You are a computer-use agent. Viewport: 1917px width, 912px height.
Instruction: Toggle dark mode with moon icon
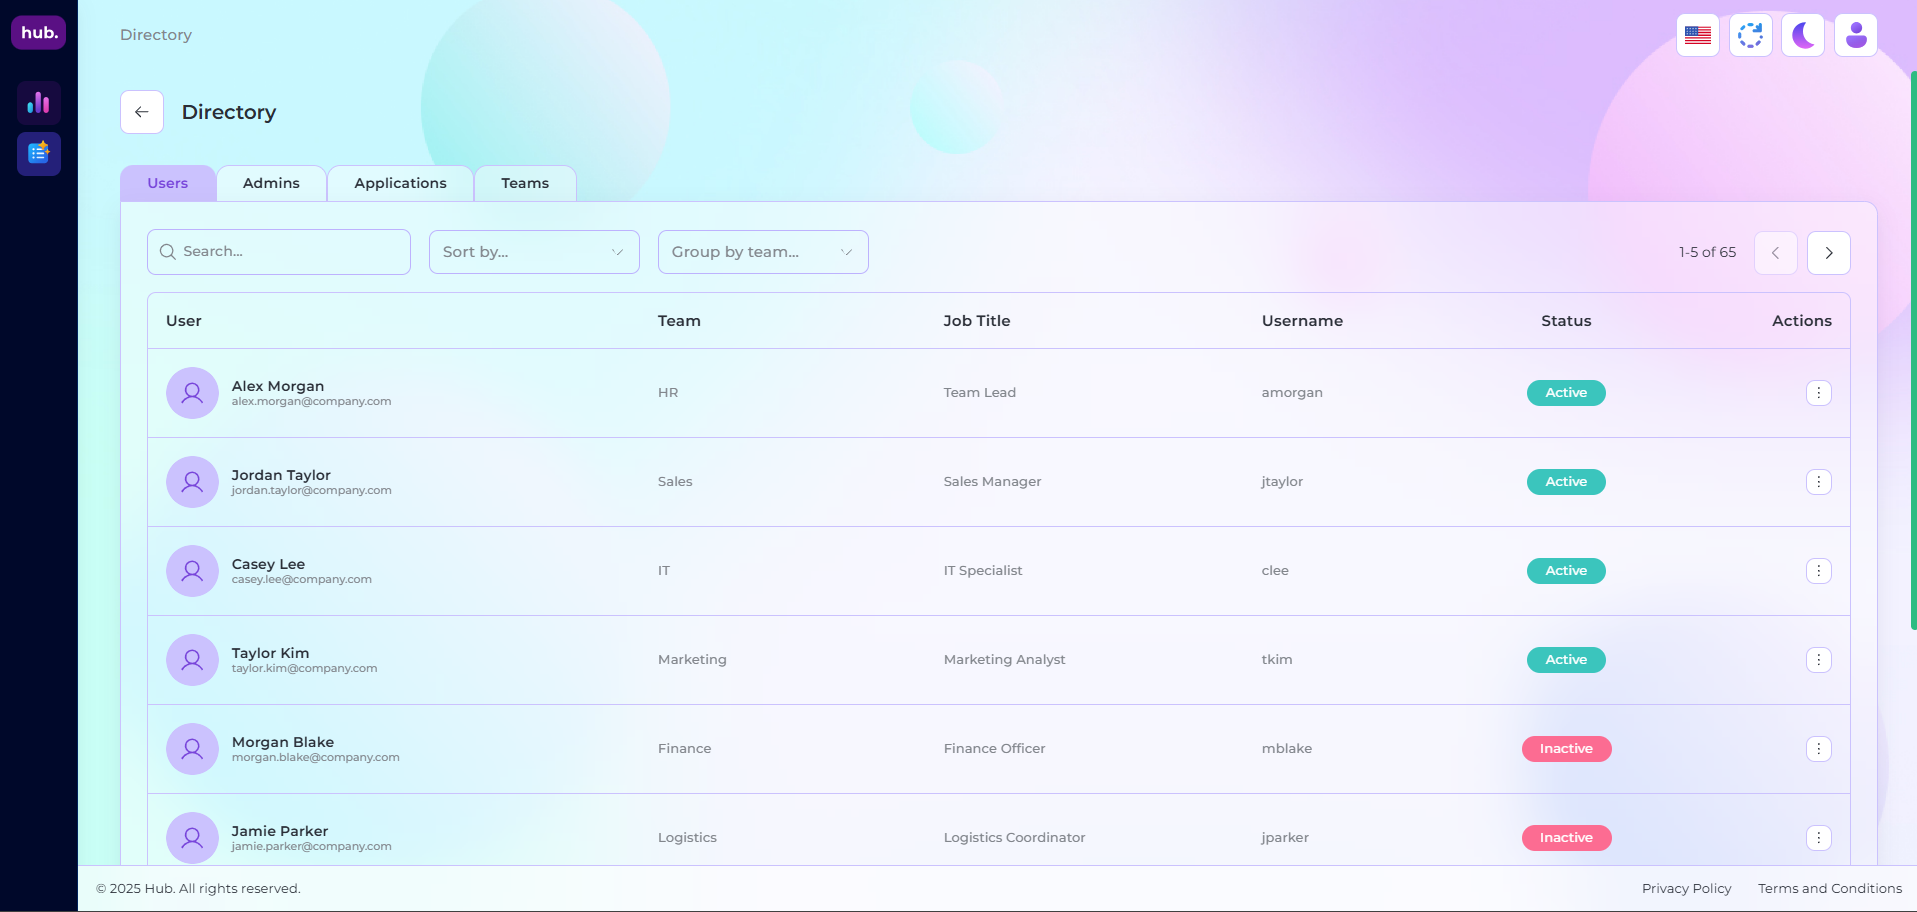coord(1803,36)
